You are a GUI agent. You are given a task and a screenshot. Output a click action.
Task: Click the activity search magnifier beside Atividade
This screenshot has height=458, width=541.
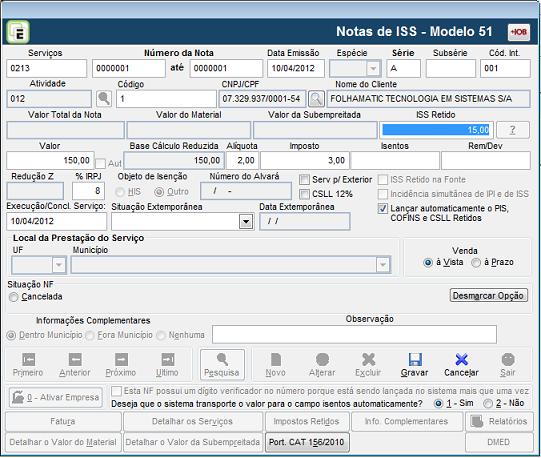tap(104, 99)
